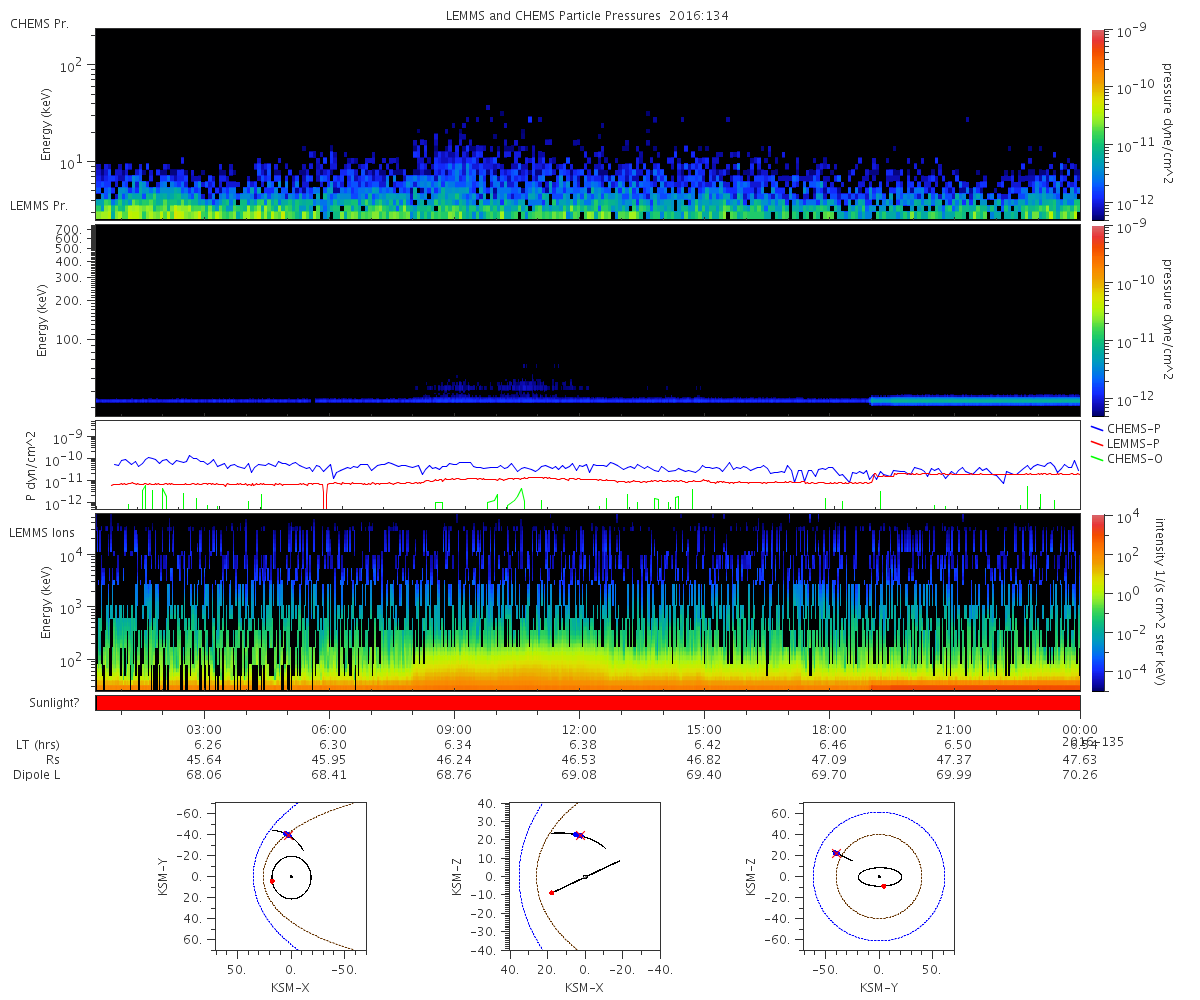Viewport: 1200px width, 1000px height.
Task: Click the LEMMS Ions intensity color bar
Action: [1097, 602]
